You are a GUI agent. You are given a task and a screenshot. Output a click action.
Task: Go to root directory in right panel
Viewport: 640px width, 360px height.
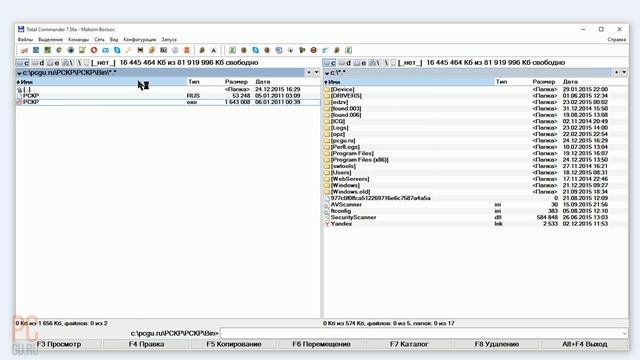pos(387,62)
